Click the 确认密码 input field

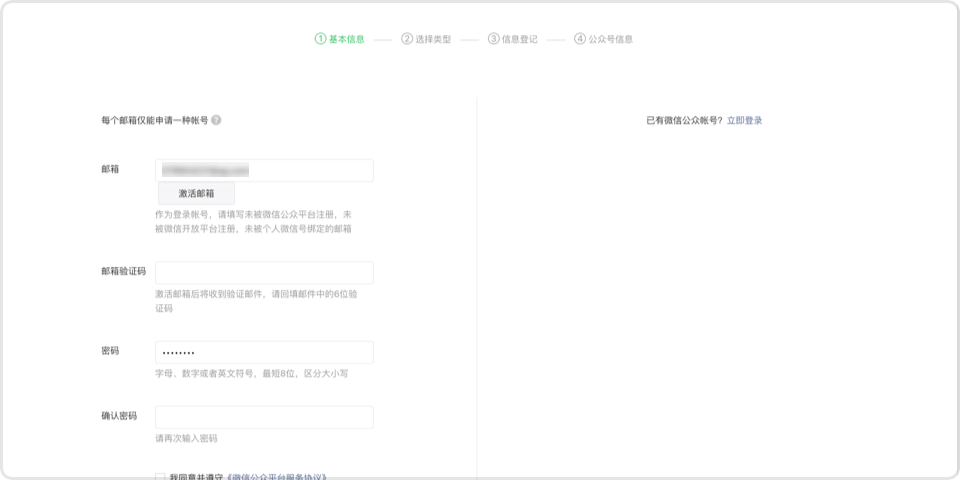click(x=264, y=417)
